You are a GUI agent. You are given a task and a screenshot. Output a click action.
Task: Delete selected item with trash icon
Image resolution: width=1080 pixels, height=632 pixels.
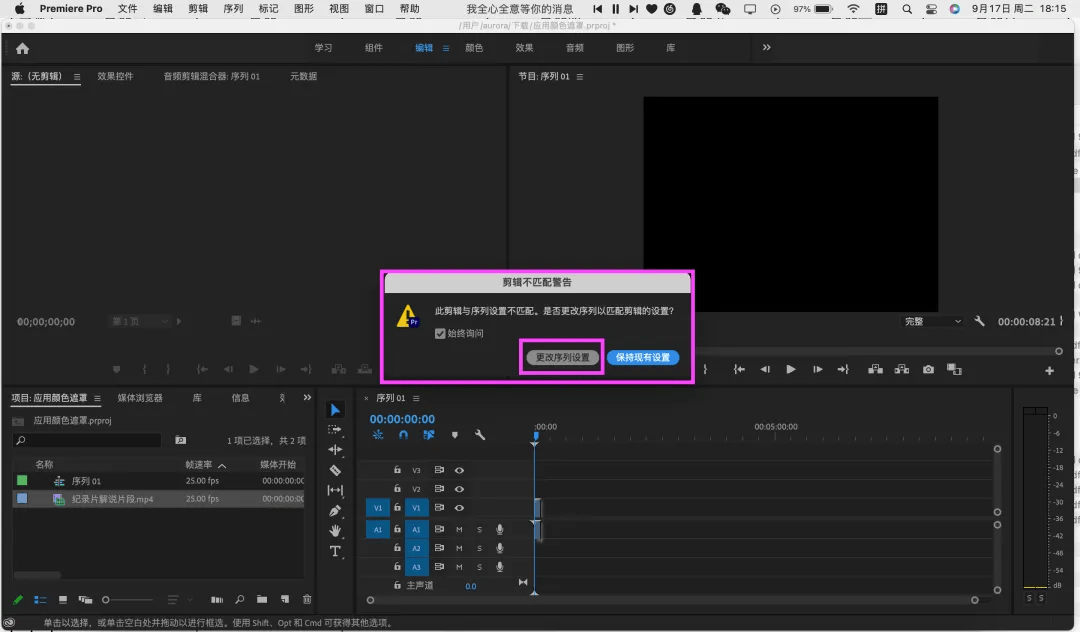click(307, 600)
